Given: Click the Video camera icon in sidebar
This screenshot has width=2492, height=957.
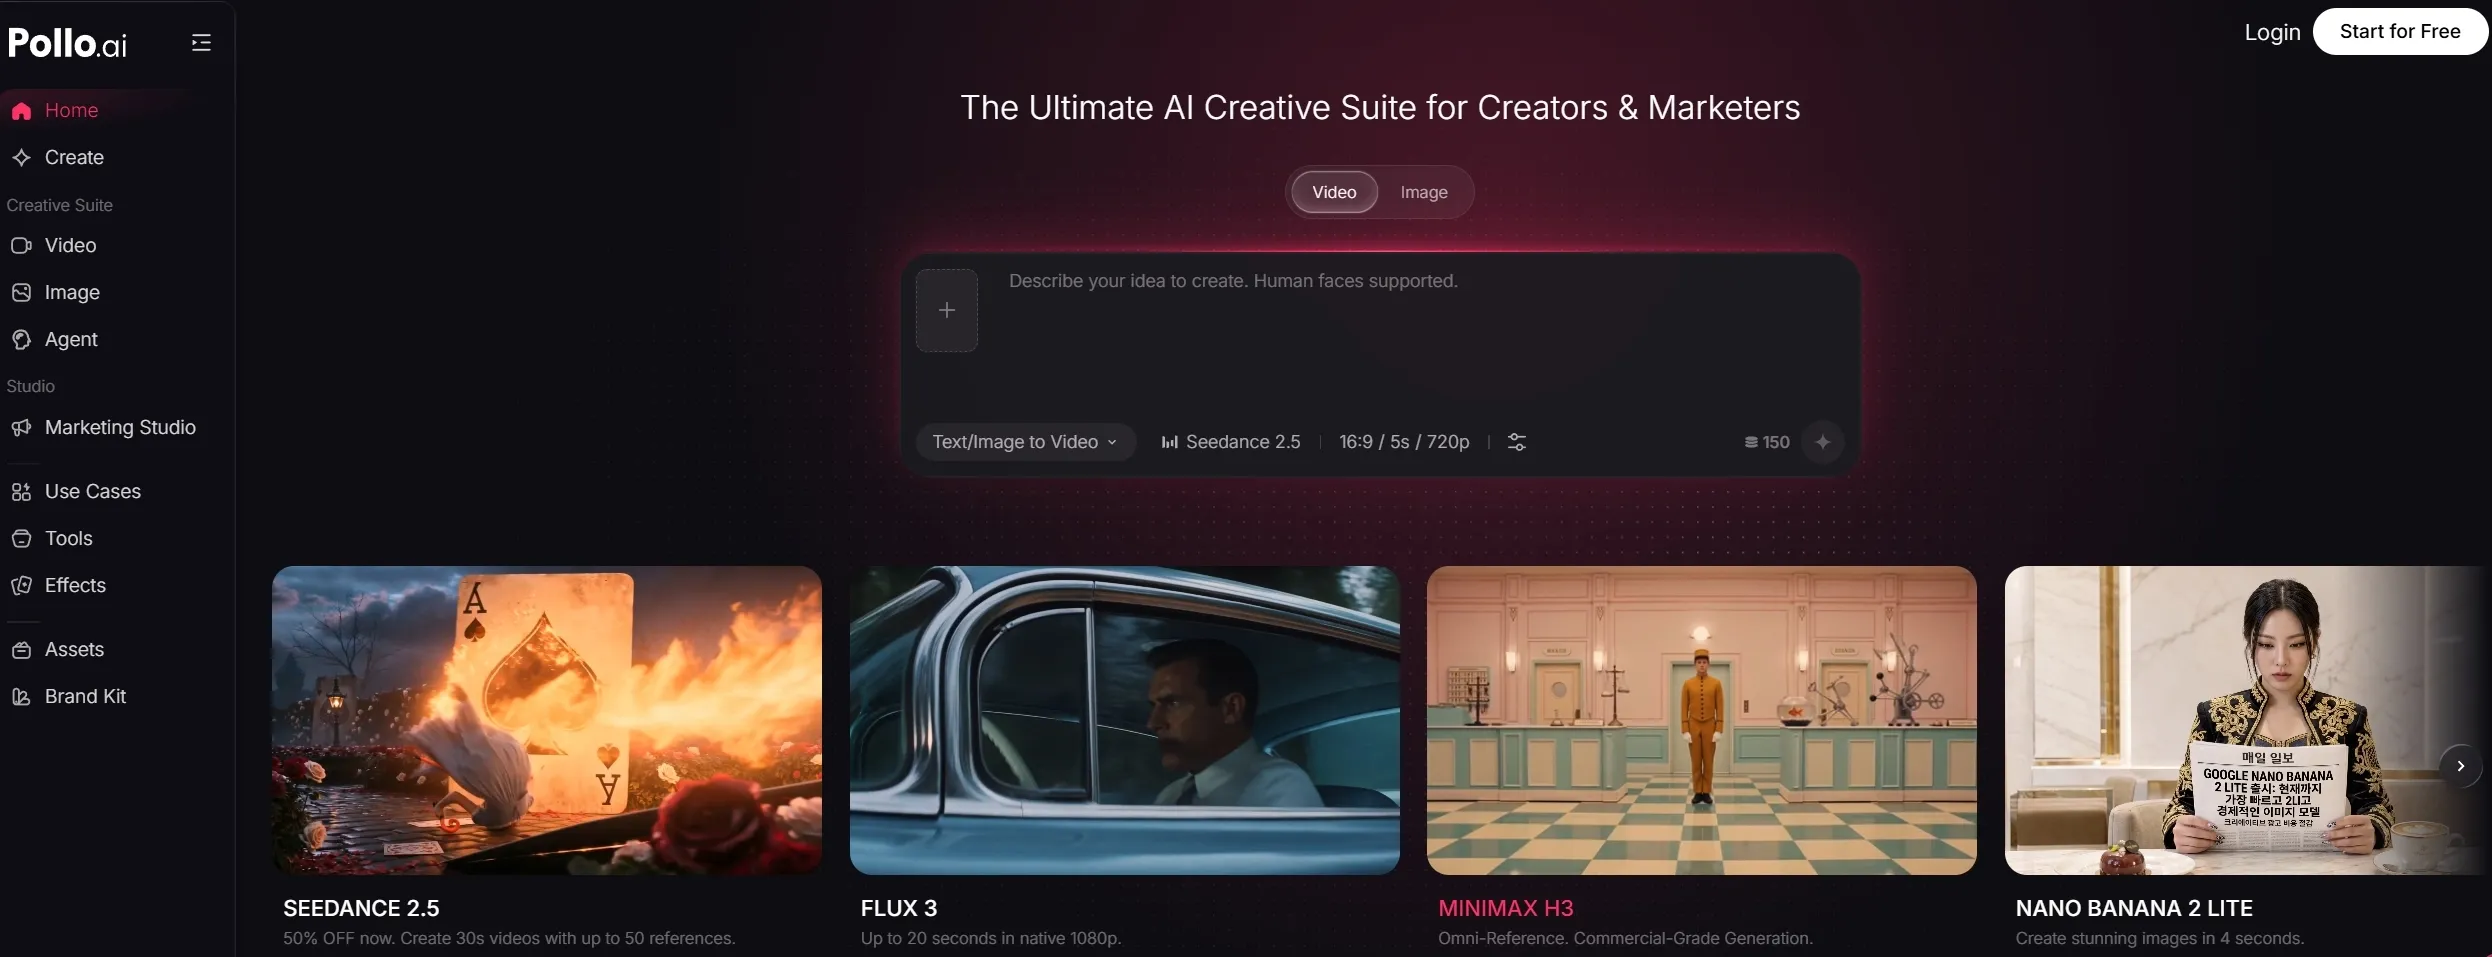Looking at the screenshot, I should (21, 245).
